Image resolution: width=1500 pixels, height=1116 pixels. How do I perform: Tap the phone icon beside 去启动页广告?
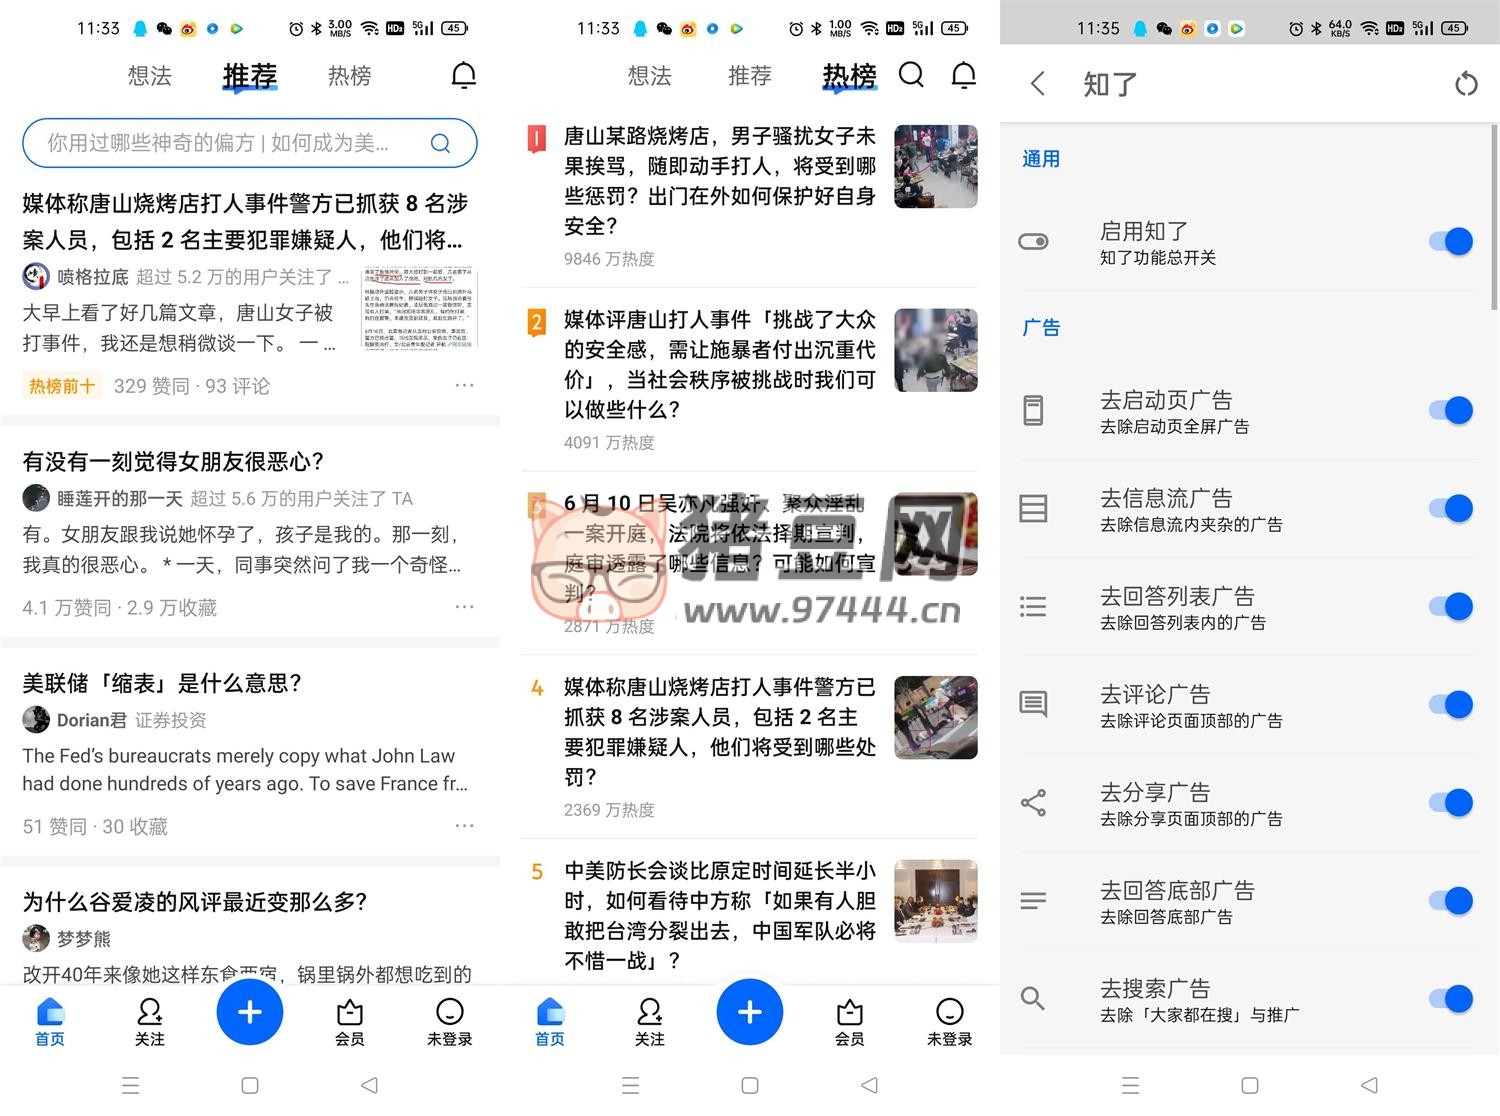click(1033, 410)
